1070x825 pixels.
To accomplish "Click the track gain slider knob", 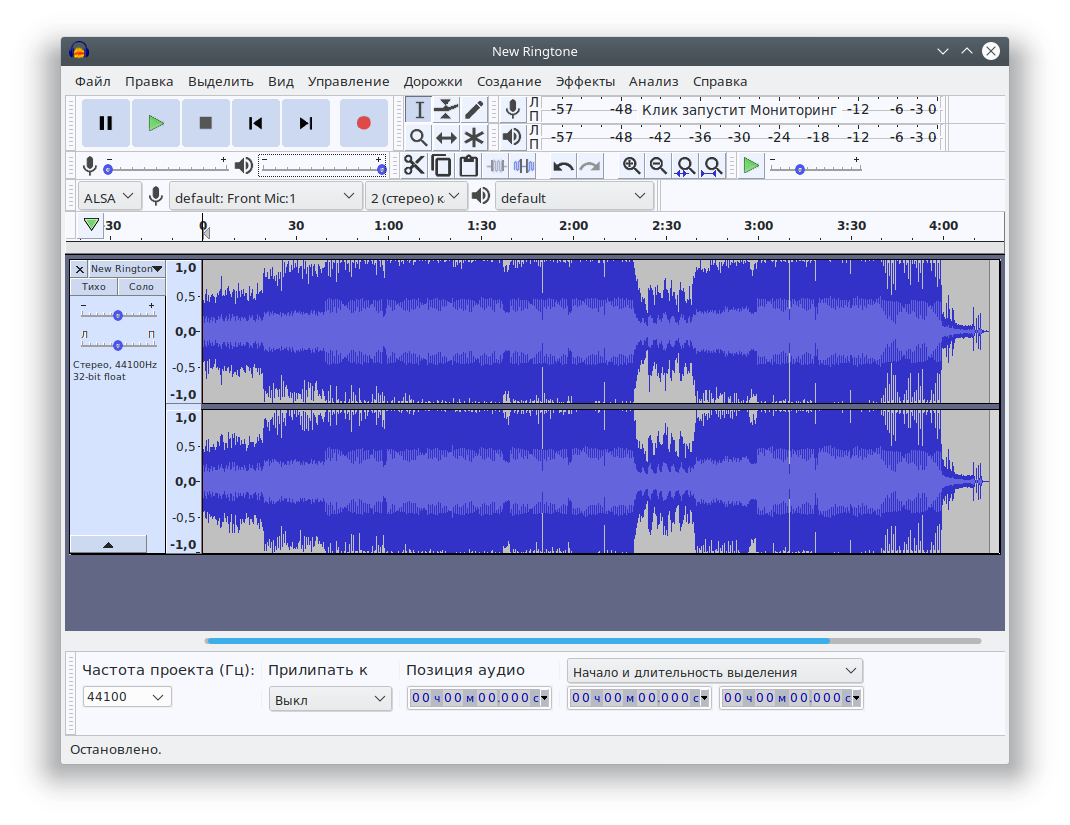I will tap(118, 315).
